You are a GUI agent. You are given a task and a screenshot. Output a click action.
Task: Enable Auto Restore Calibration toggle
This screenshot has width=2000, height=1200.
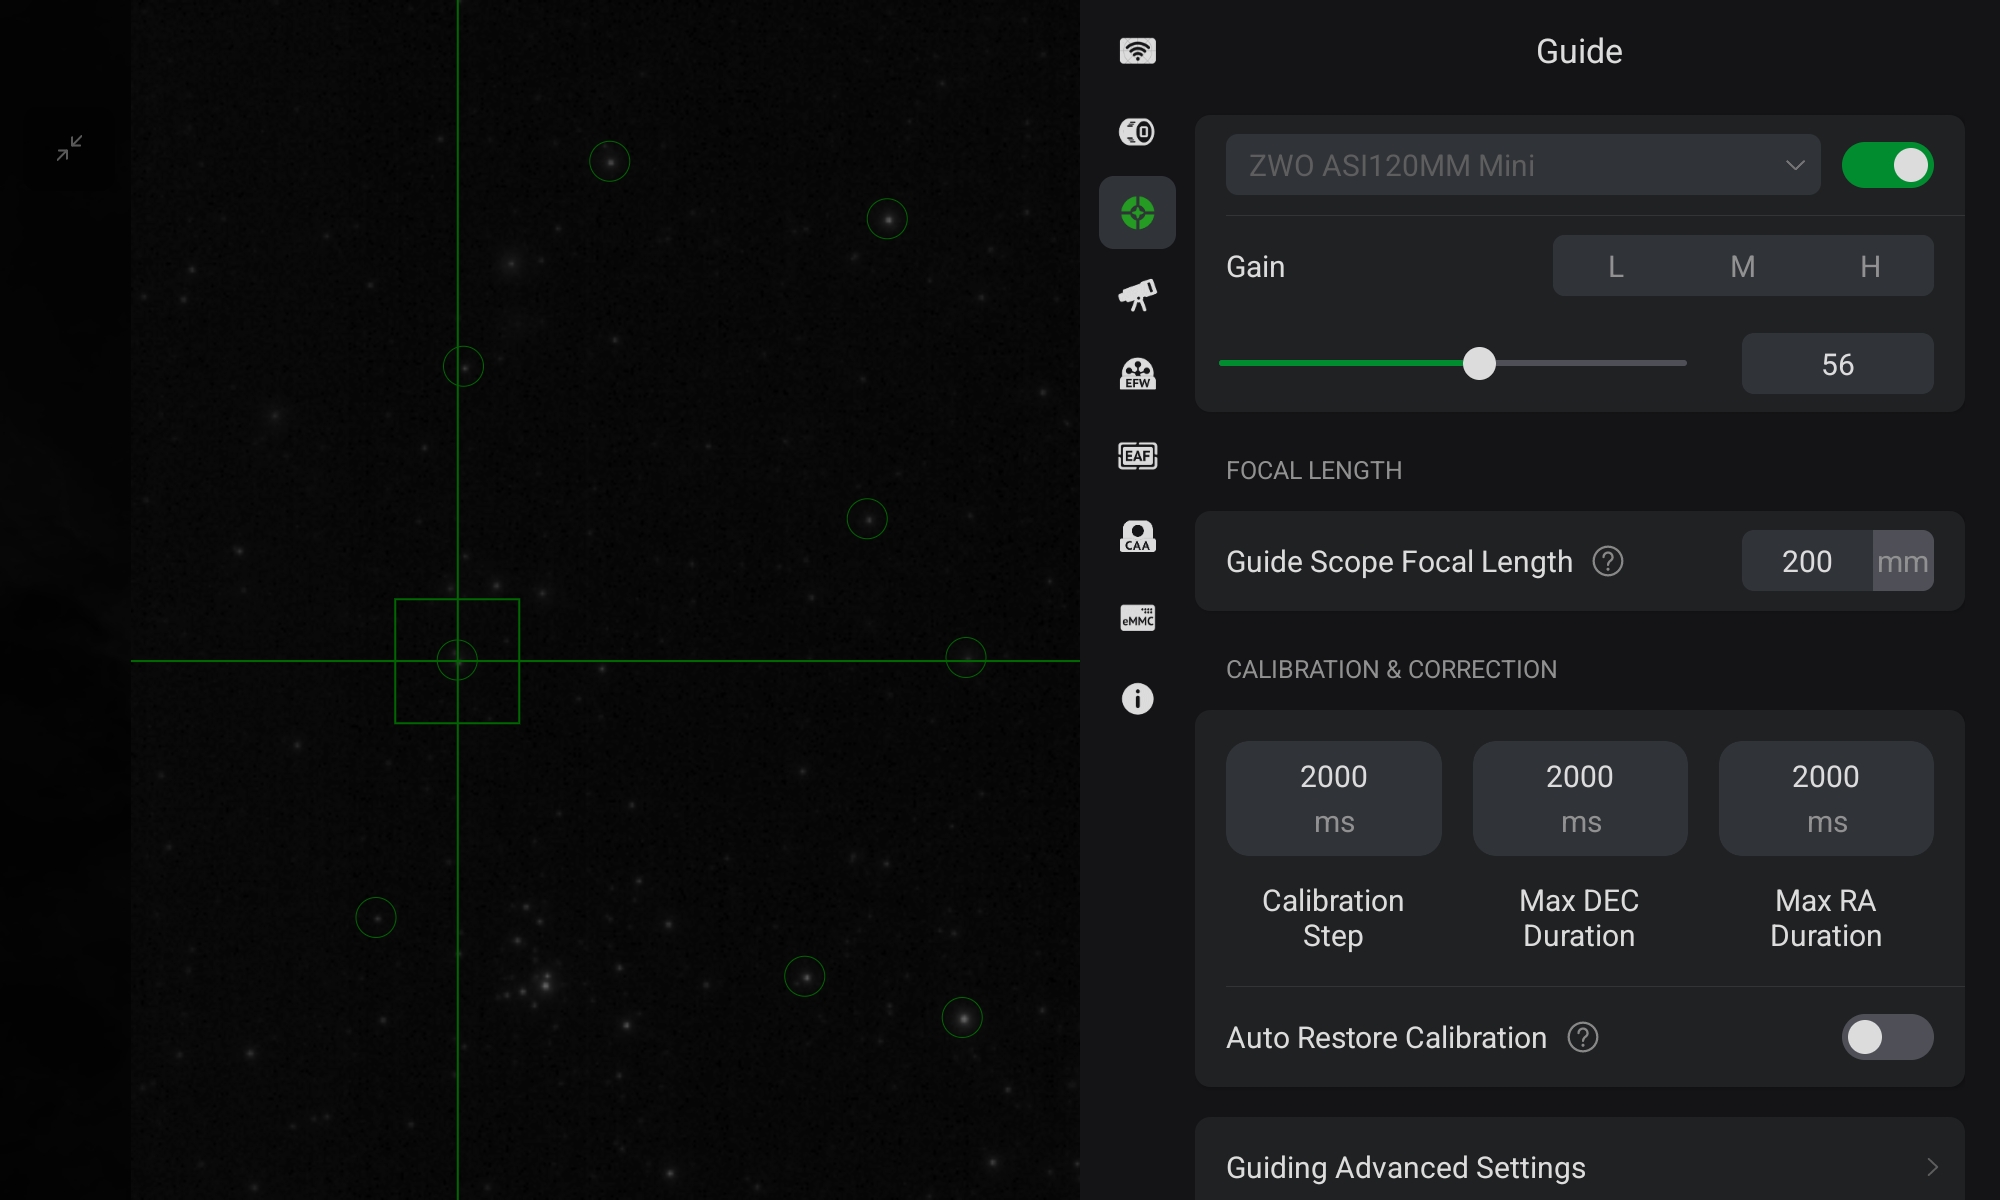[x=1887, y=1037]
